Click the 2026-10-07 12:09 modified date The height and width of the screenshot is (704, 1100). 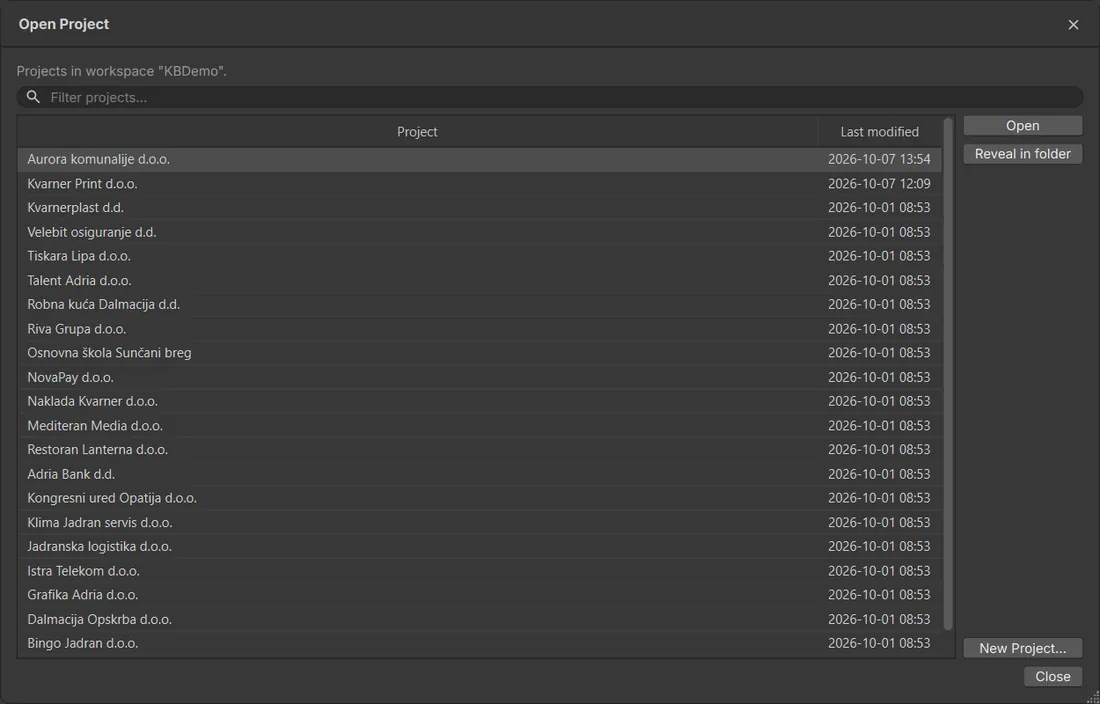coord(879,184)
